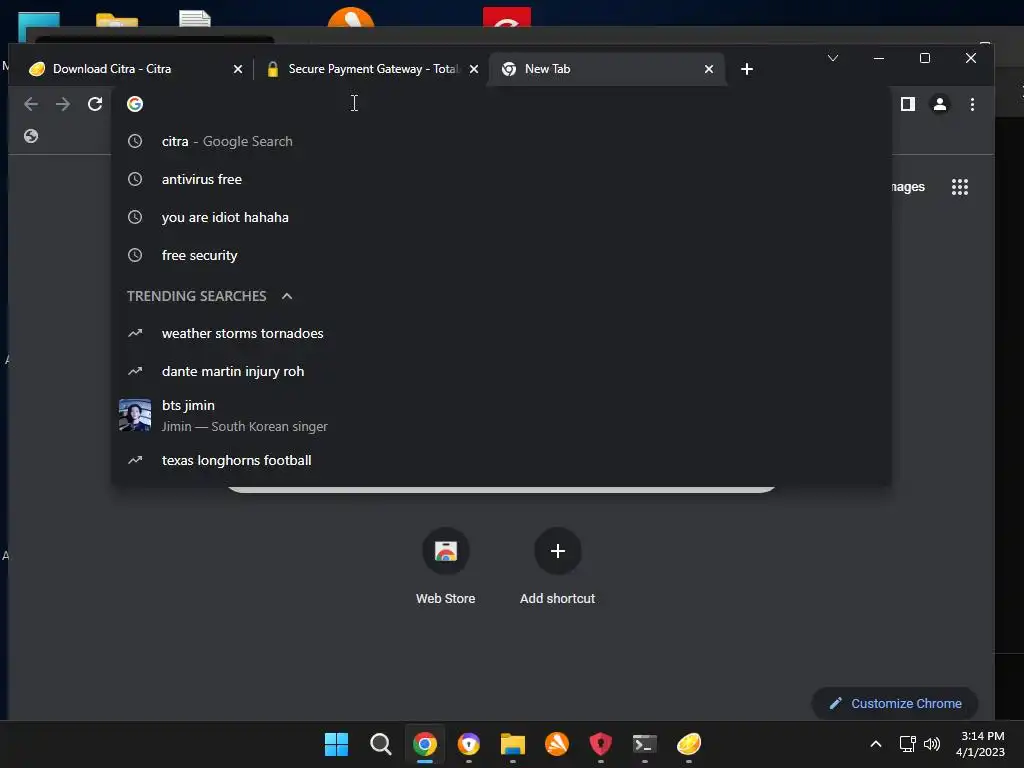Select 'texas longhorns football' trending search

pos(501,460)
